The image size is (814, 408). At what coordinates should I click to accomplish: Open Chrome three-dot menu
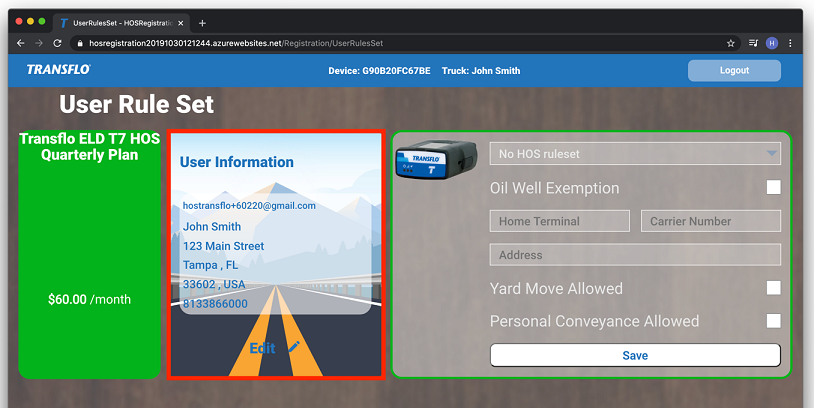click(791, 43)
